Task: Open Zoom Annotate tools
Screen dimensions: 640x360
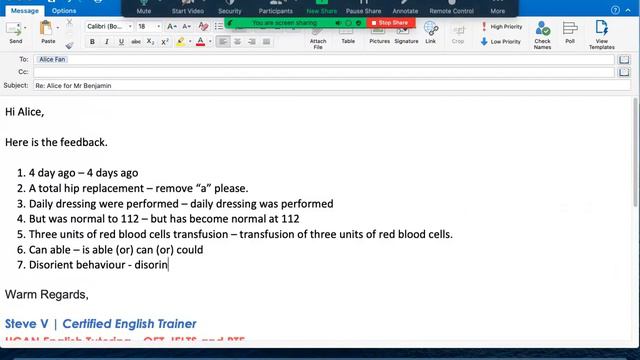Action: click(x=405, y=8)
